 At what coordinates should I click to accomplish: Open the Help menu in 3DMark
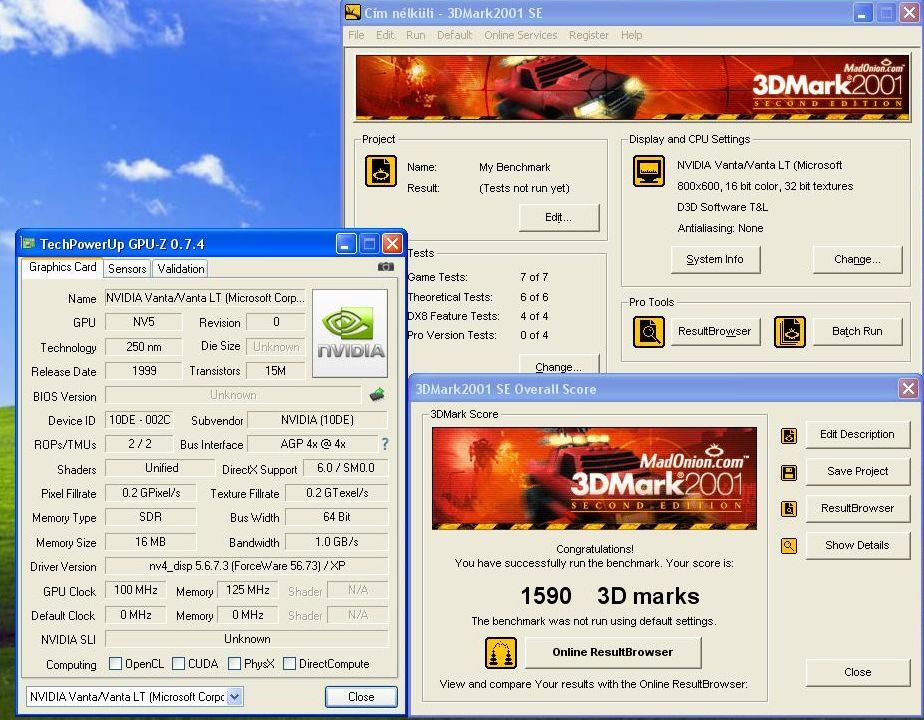(631, 35)
